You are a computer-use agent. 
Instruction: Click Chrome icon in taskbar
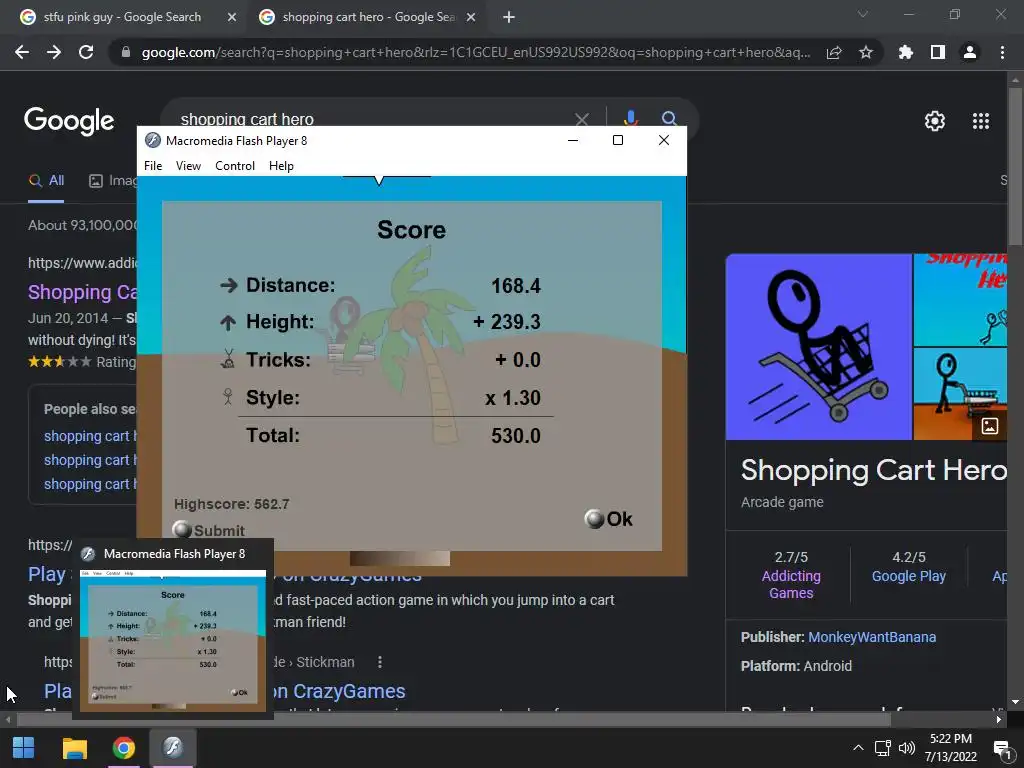[123, 748]
